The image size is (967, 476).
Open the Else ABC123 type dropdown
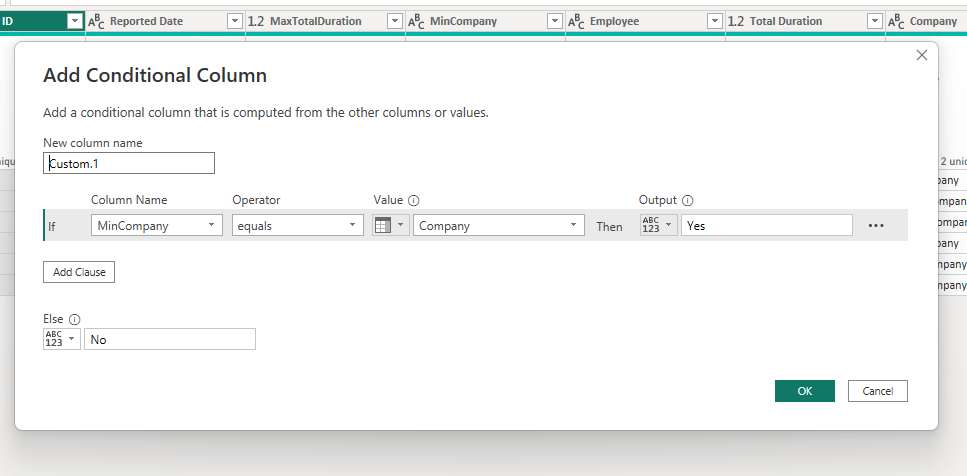pyautogui.click(x=62, y=339)
